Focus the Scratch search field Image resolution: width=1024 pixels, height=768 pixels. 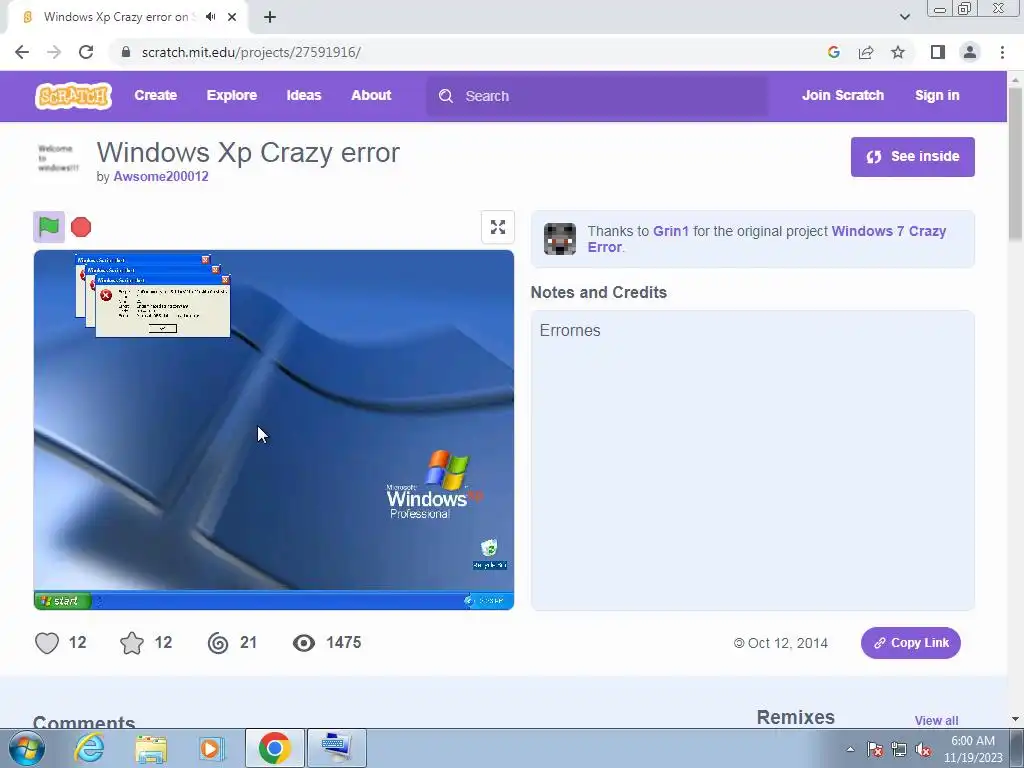(x=597, y=96)
